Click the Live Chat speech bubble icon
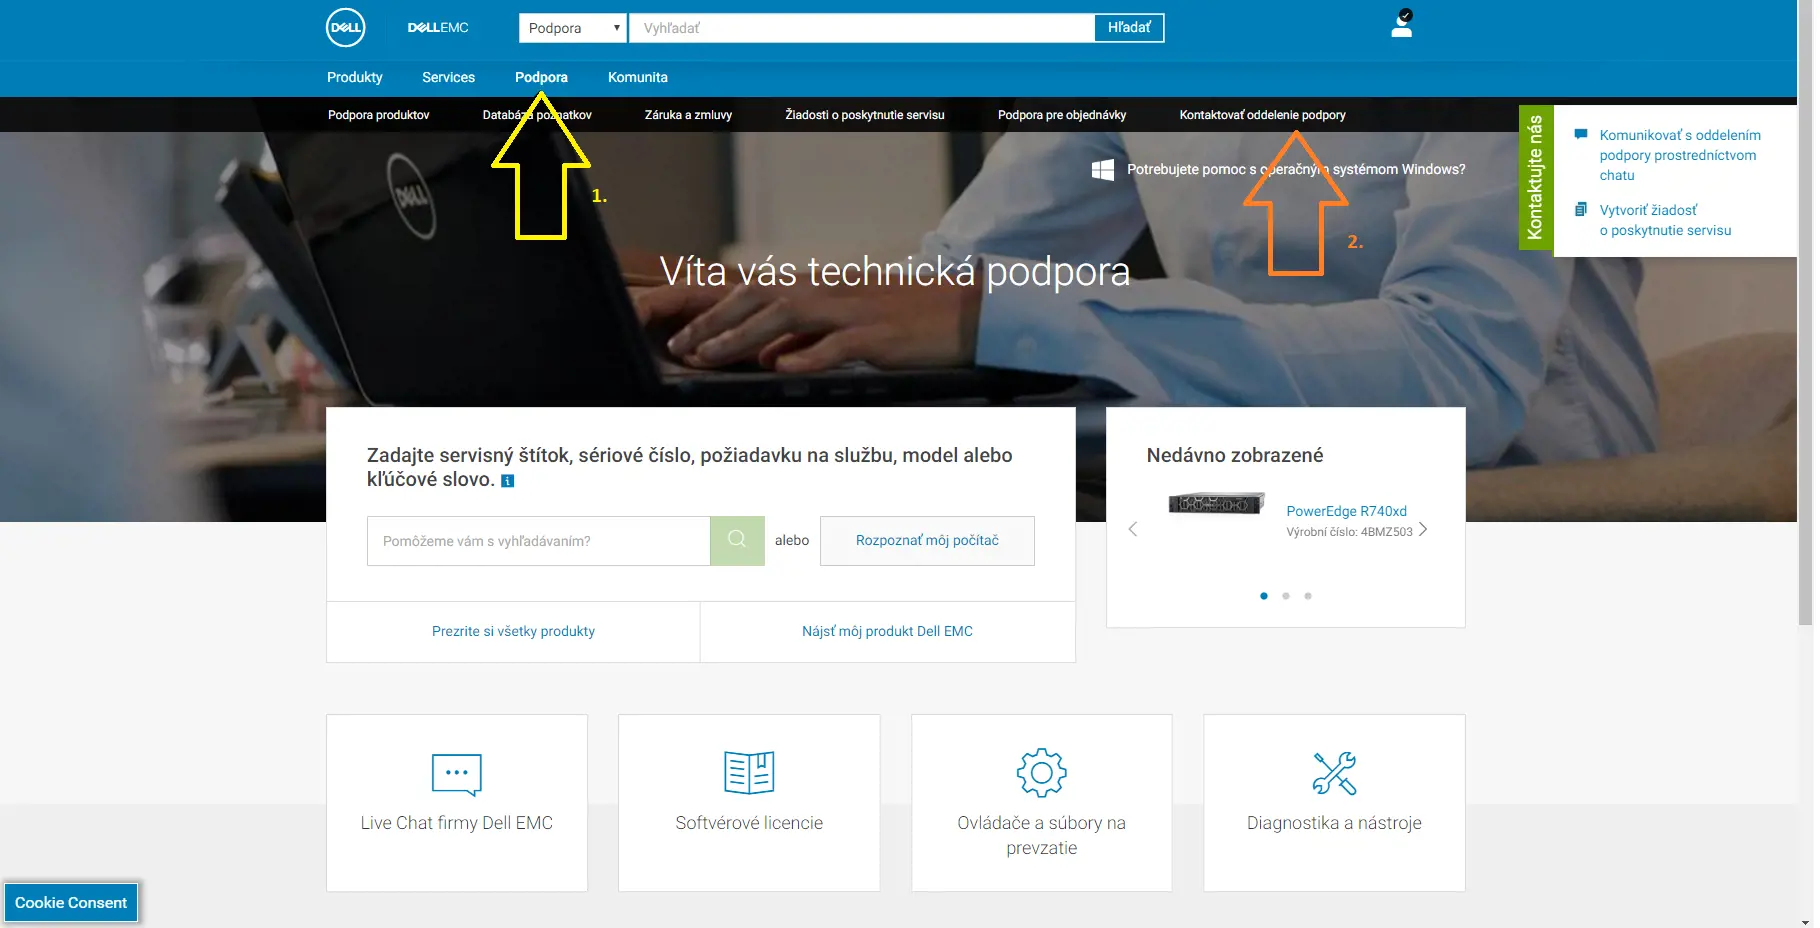This screenshot has height=928, width=1820. (x=457, y=774)
